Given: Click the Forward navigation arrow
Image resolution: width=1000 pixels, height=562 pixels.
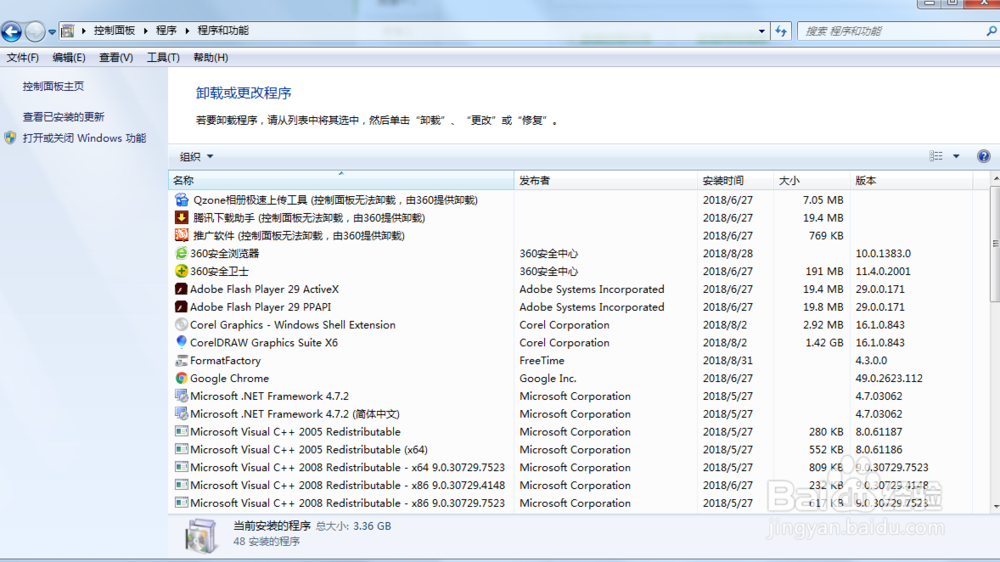Looking at the screenshot, I should point(35,31).
